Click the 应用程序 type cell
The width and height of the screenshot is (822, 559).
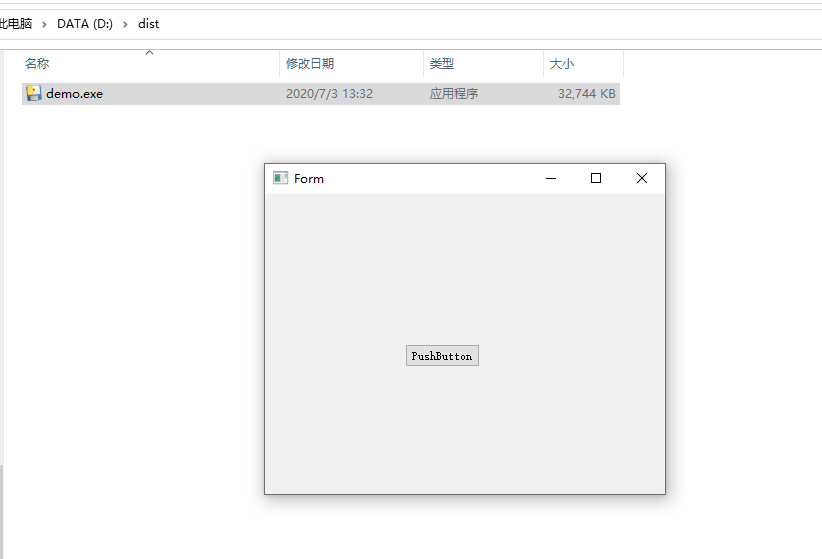(453, 94)
